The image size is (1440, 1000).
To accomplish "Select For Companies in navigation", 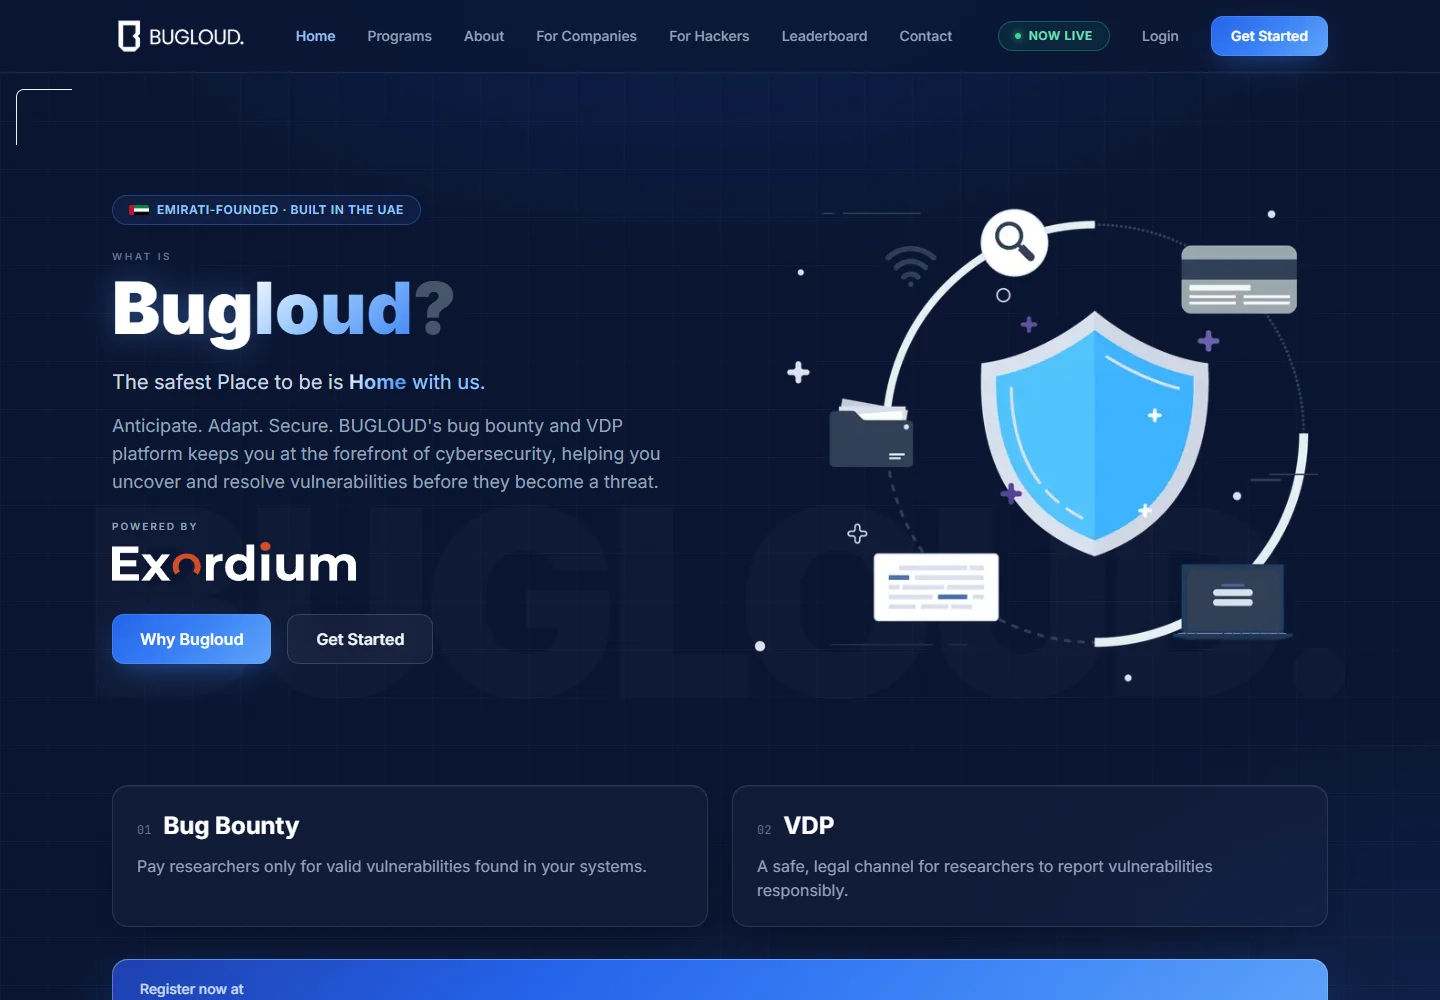I will tap(586, 36).
